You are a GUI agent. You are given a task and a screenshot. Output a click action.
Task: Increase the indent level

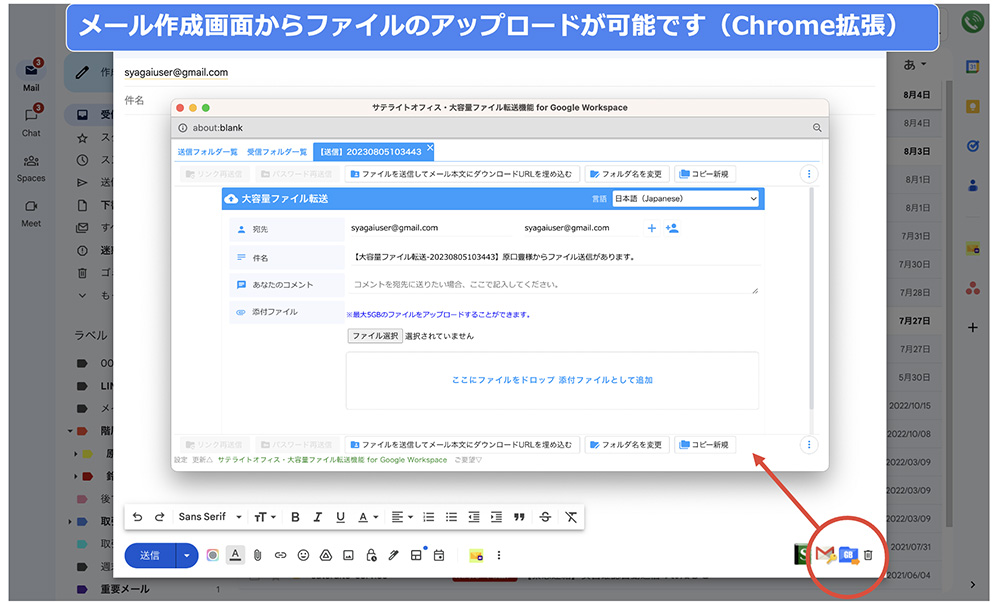496,517
